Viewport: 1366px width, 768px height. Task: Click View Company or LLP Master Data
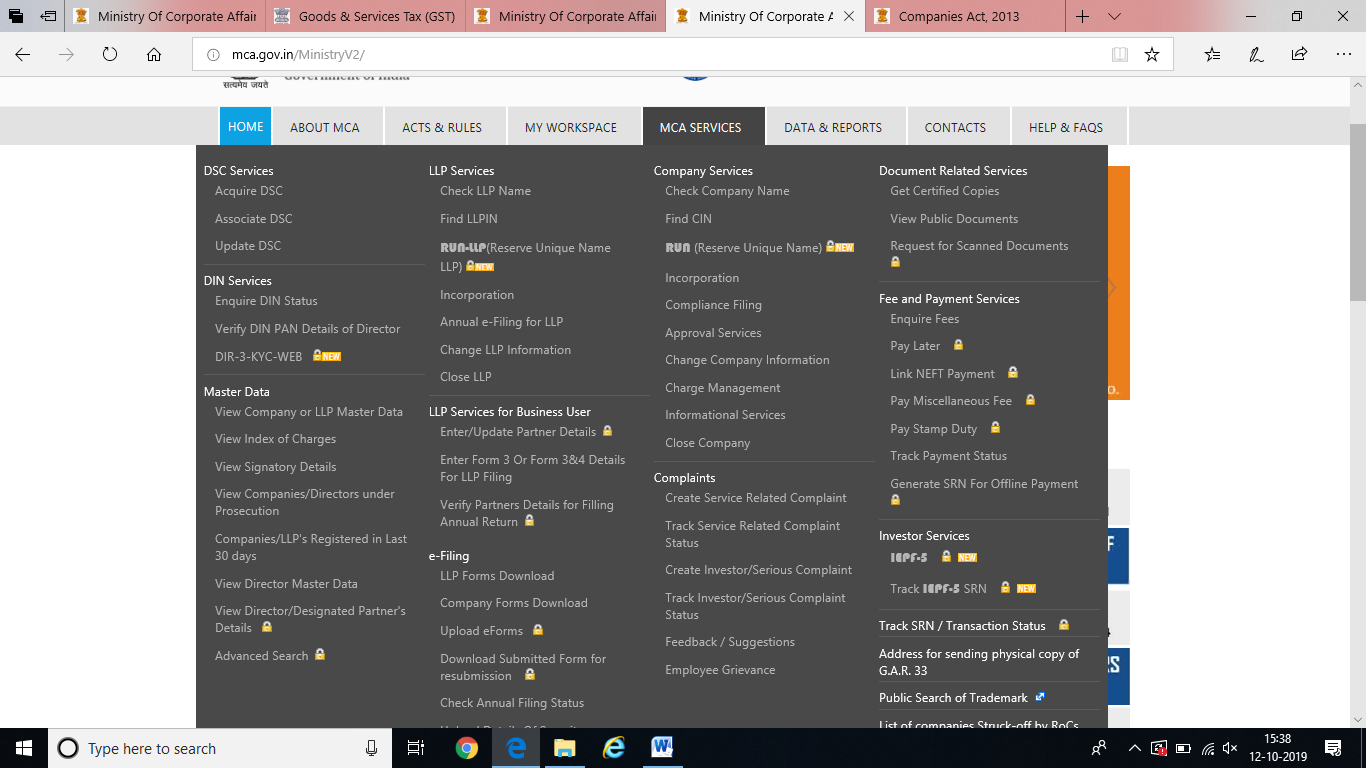pyautogui.click(x=308, y=412)
